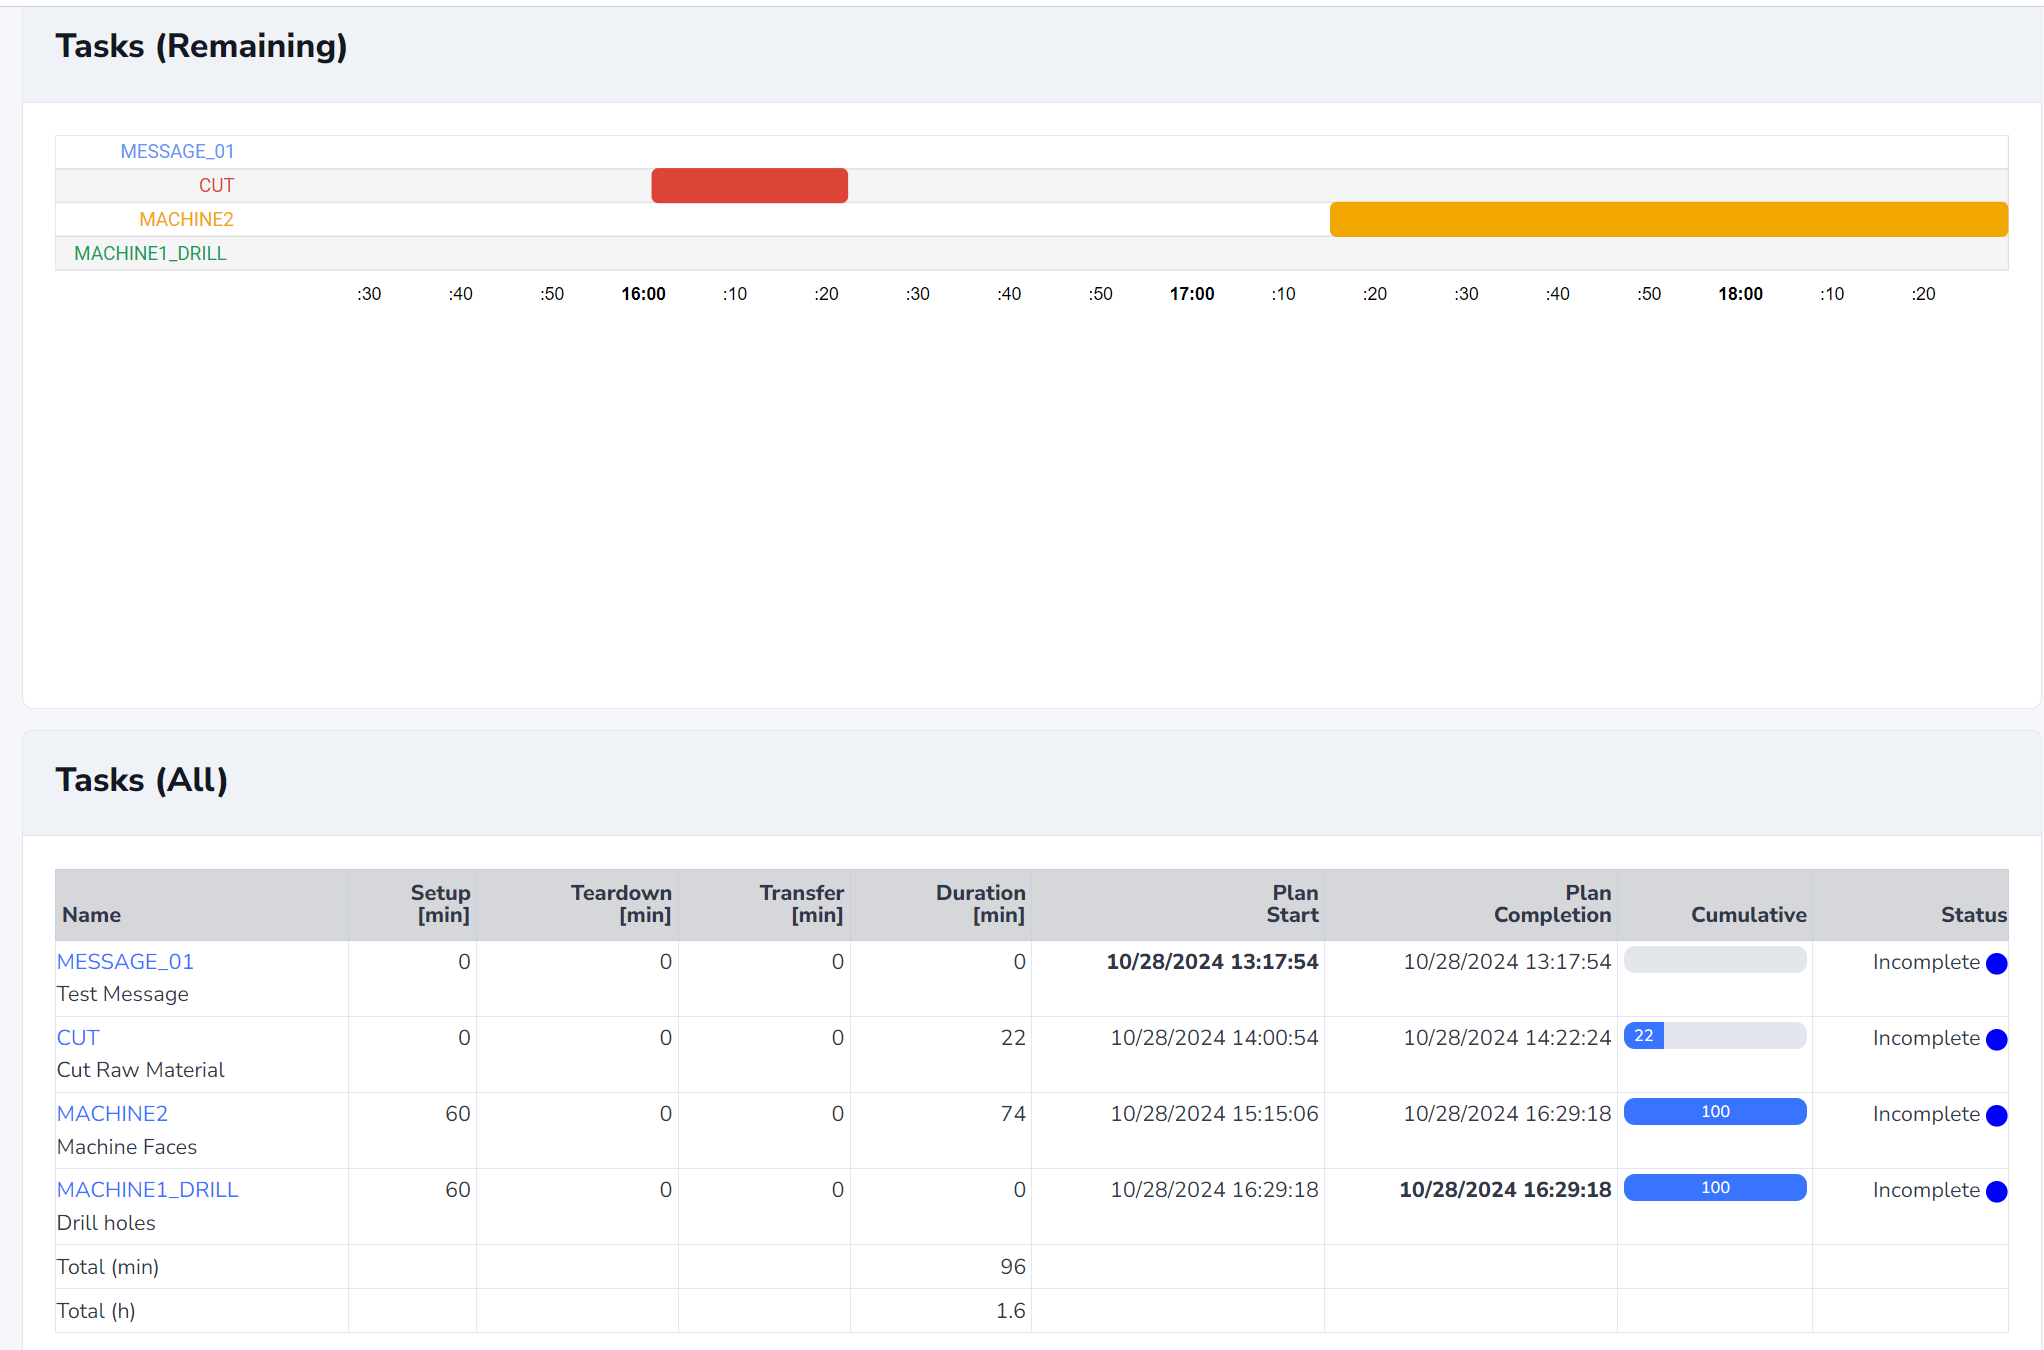
Task: Open the MACHINE2 link in the task table
Action: (112, 1113)
